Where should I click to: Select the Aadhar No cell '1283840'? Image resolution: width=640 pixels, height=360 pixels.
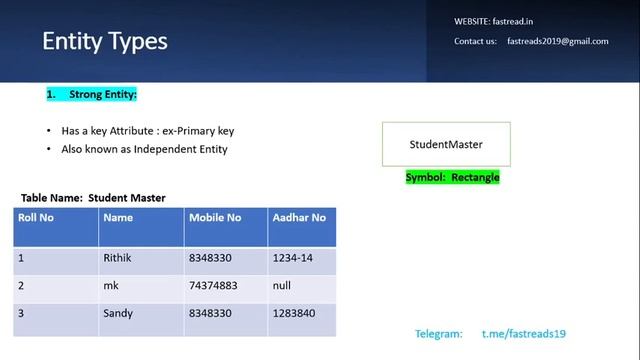[x=302, y=320]
